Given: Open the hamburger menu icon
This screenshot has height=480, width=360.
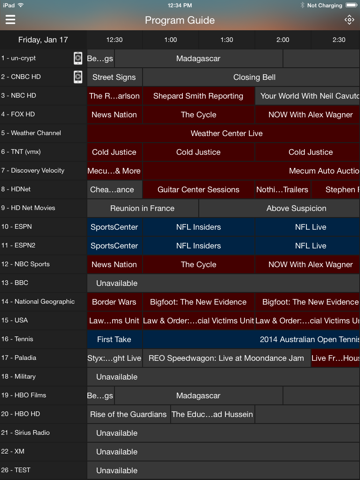Looking at the screenshot, I should [10, 20].
